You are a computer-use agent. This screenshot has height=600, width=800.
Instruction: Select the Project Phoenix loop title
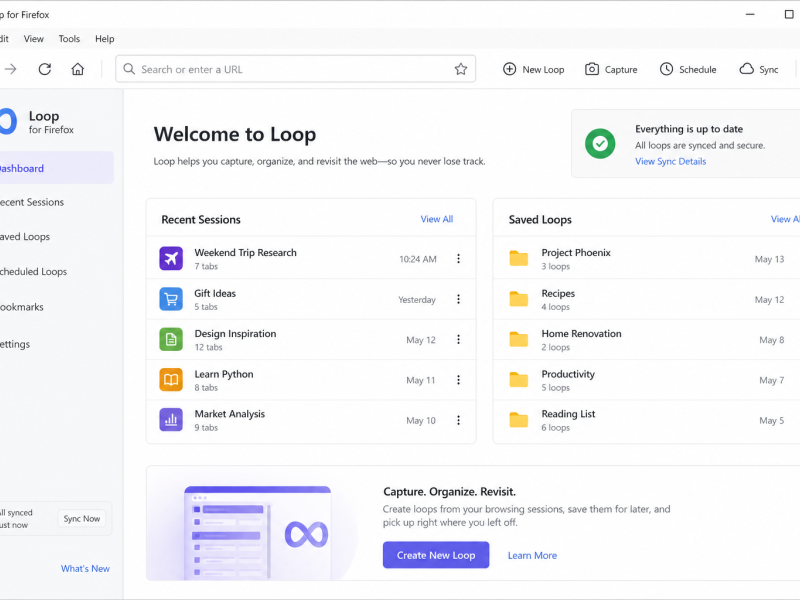(x=576, y=253)
